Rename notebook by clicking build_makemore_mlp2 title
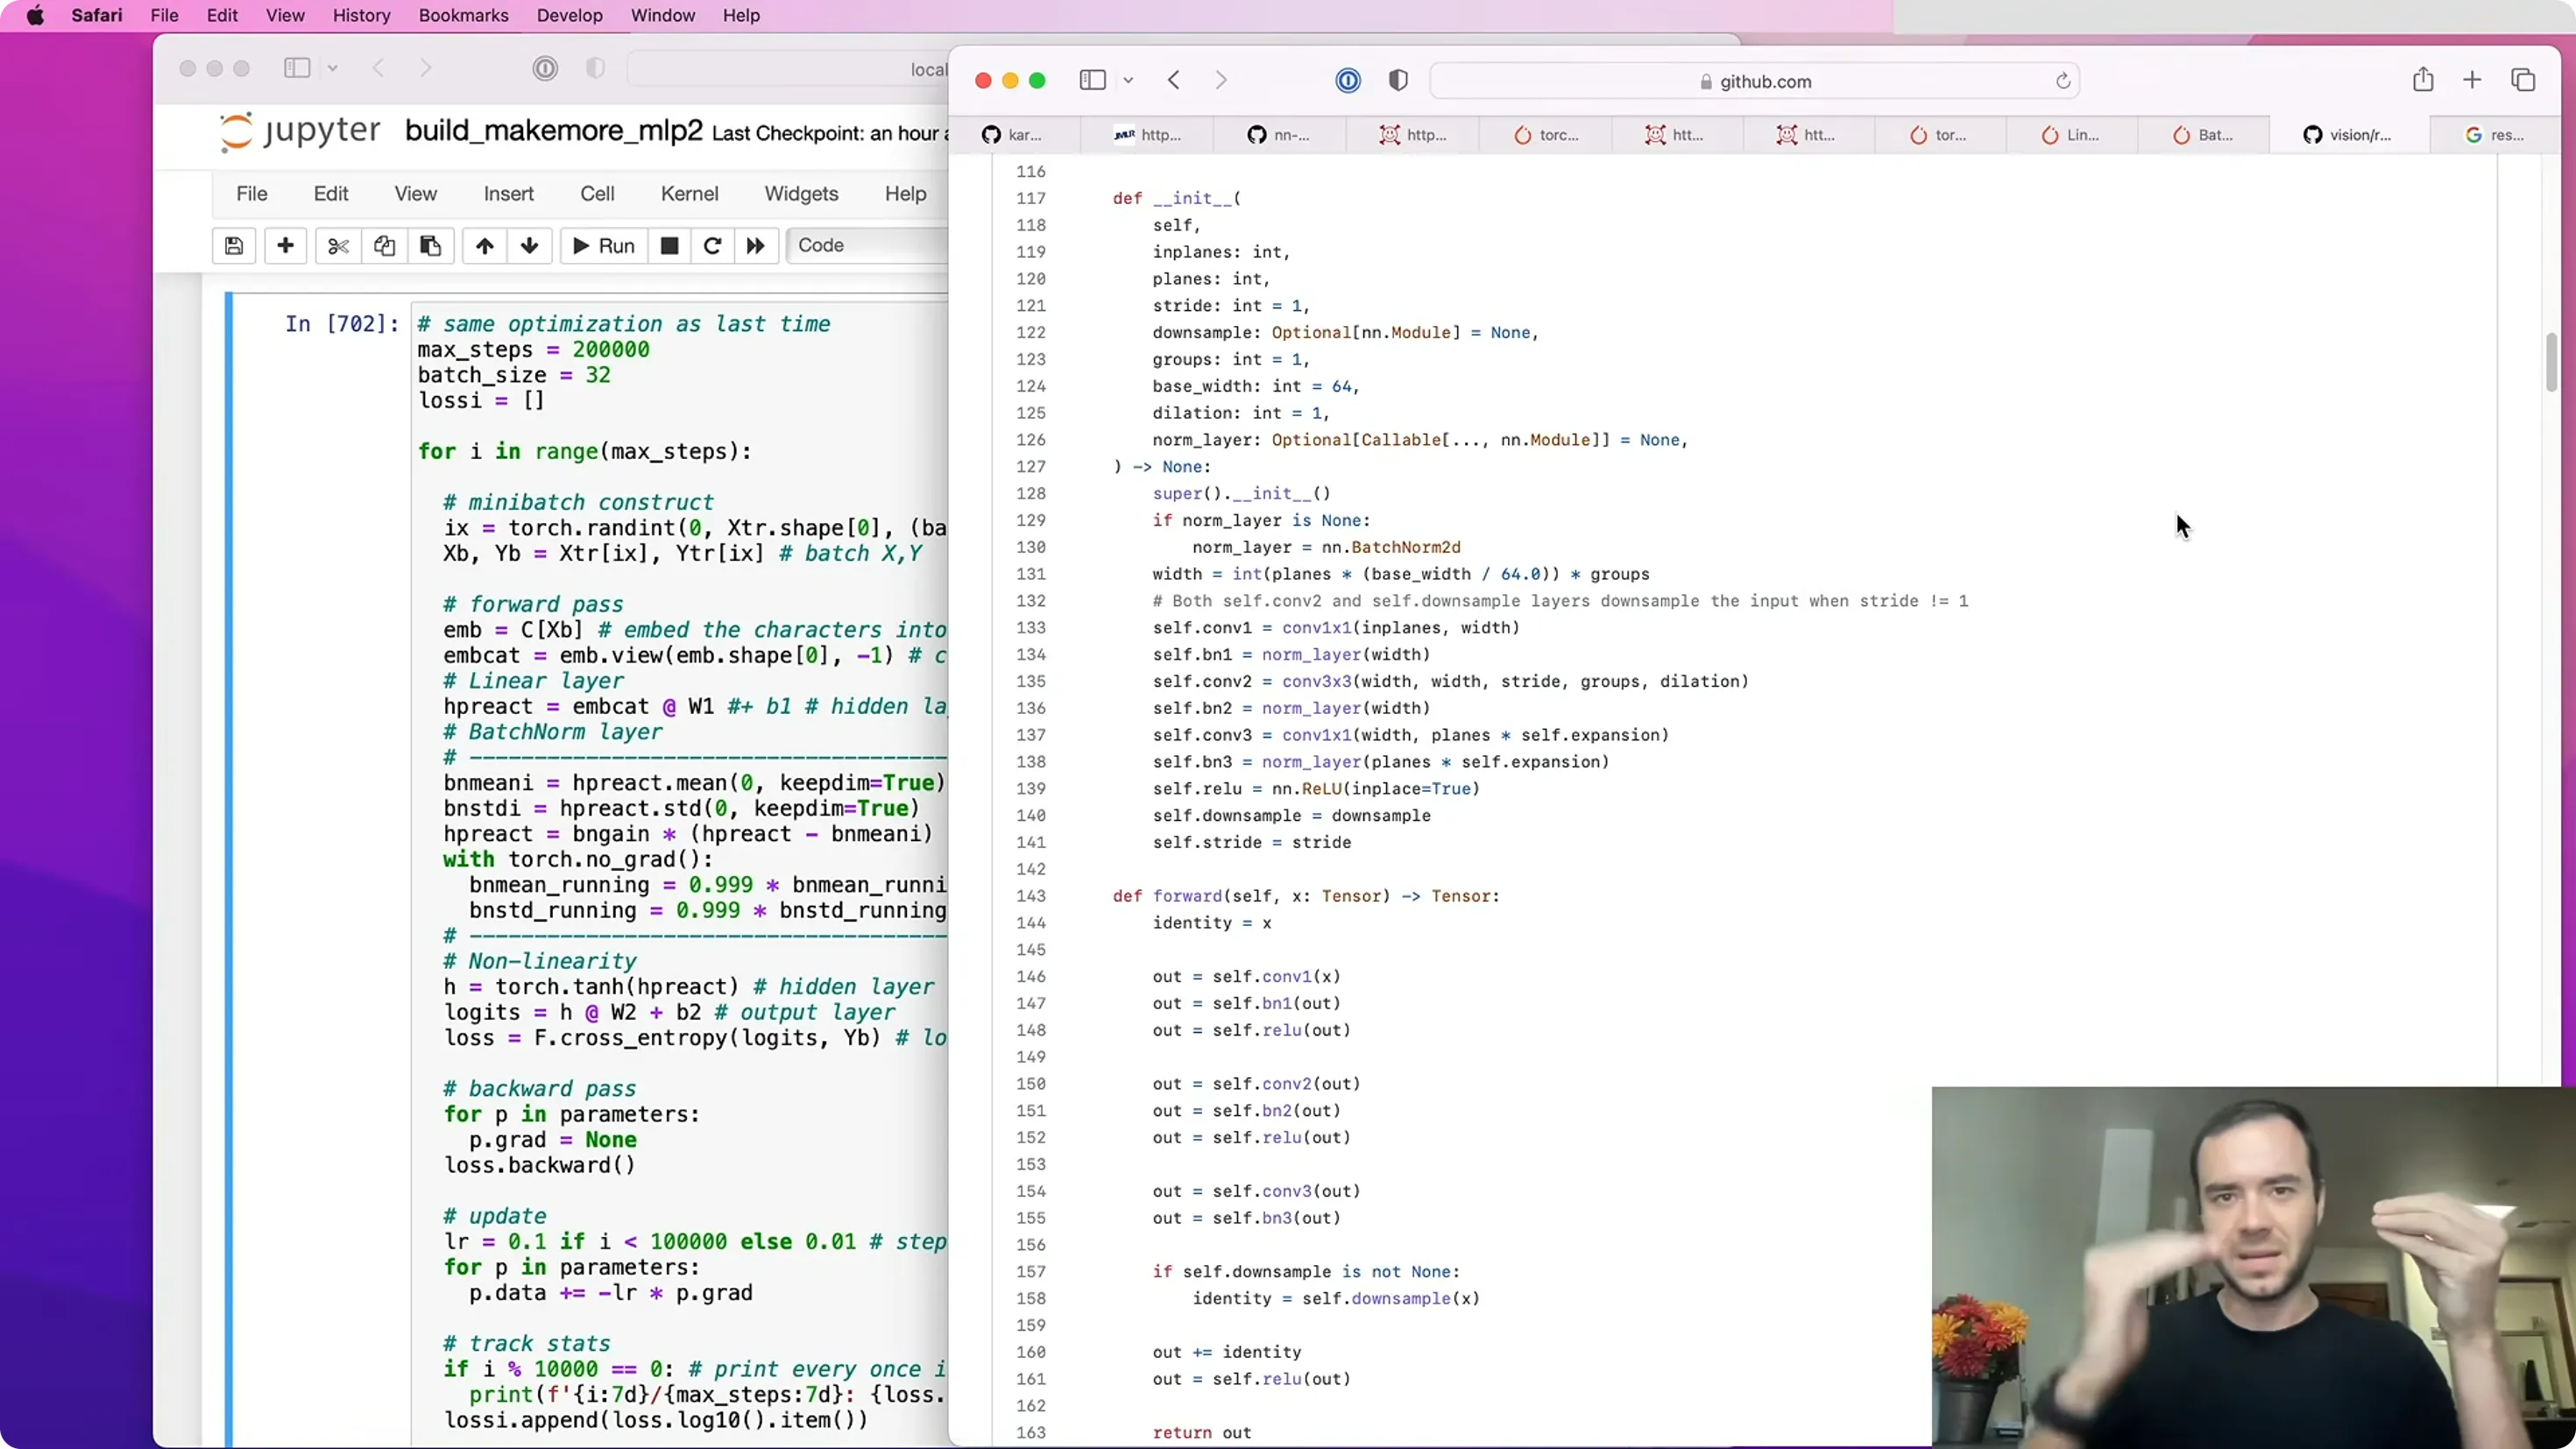The image size is (2576, 1449). click(553, 131)
